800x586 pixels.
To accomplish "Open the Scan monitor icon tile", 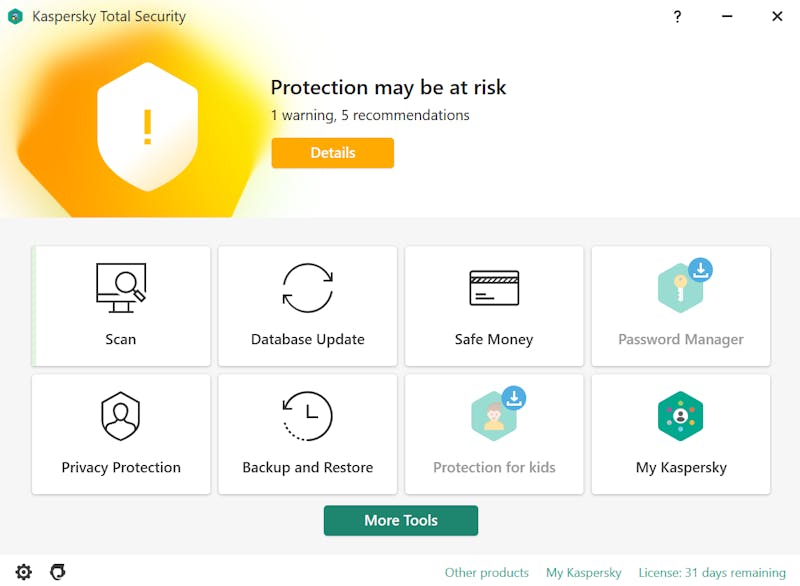I will 121,288.
